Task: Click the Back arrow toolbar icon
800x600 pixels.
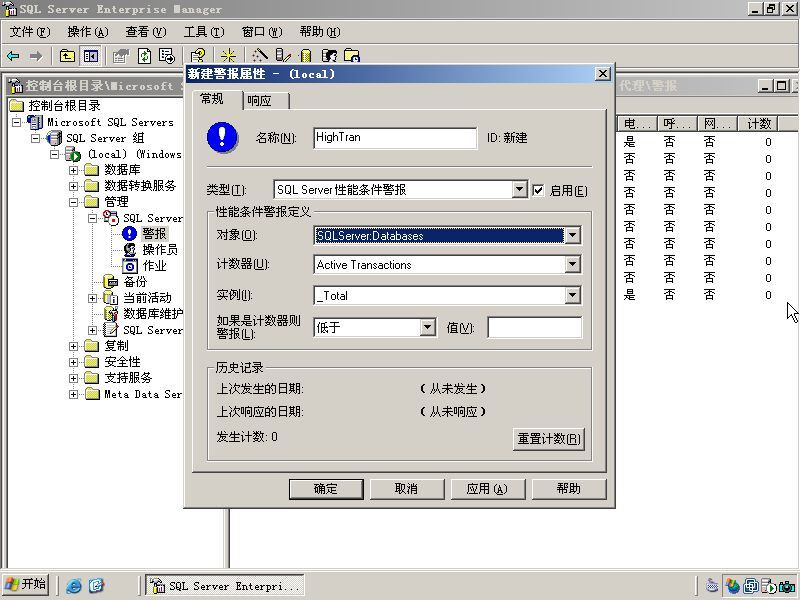Action: click(13, 56)
